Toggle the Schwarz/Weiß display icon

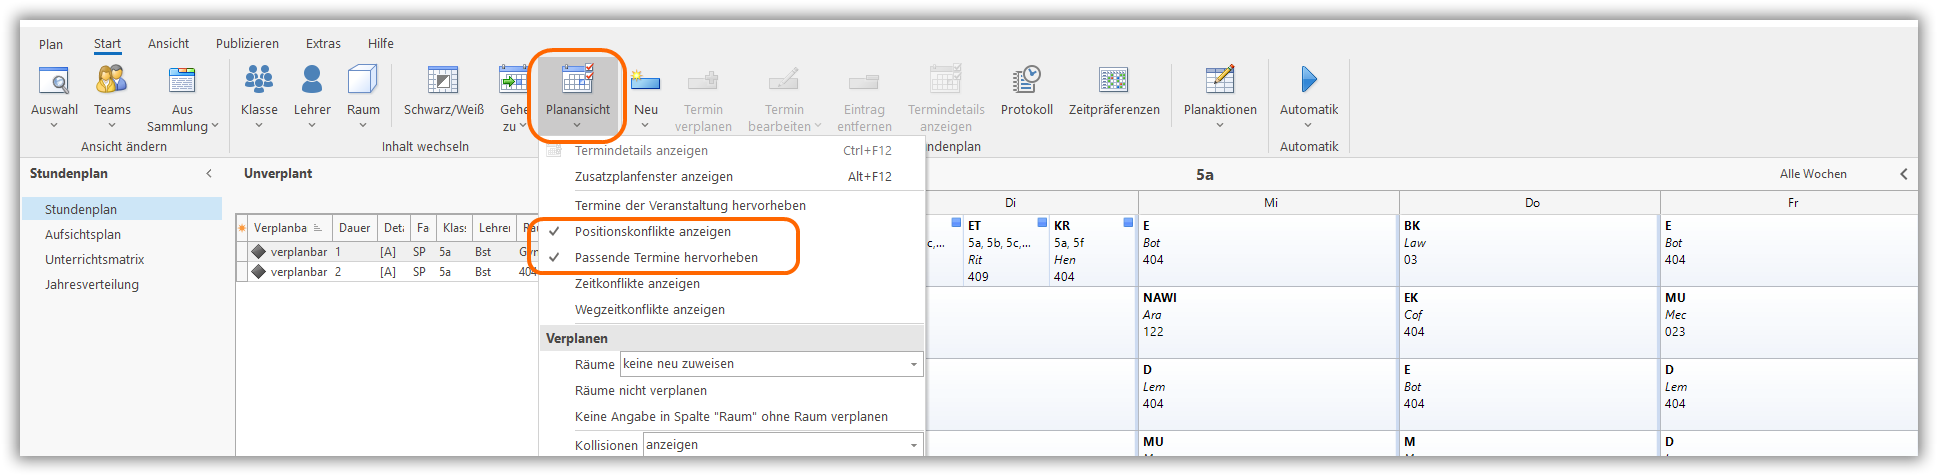tap(443, 81)
